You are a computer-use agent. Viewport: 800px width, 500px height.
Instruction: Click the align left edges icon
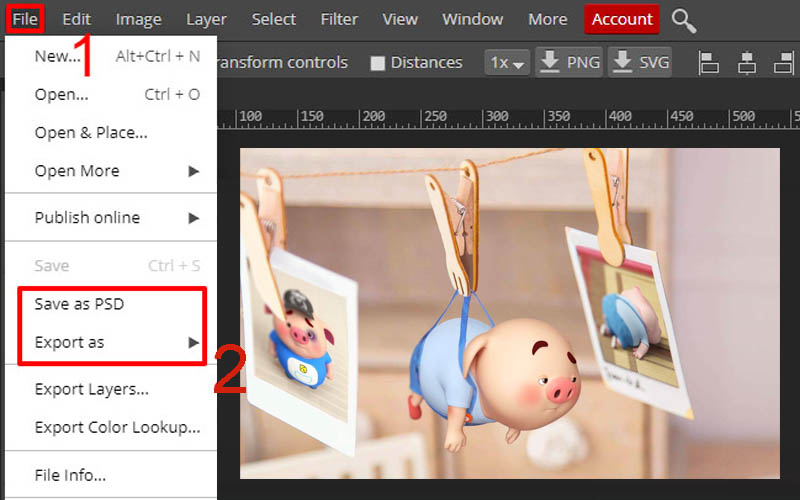pyautogui.click(x=709, y=63)
